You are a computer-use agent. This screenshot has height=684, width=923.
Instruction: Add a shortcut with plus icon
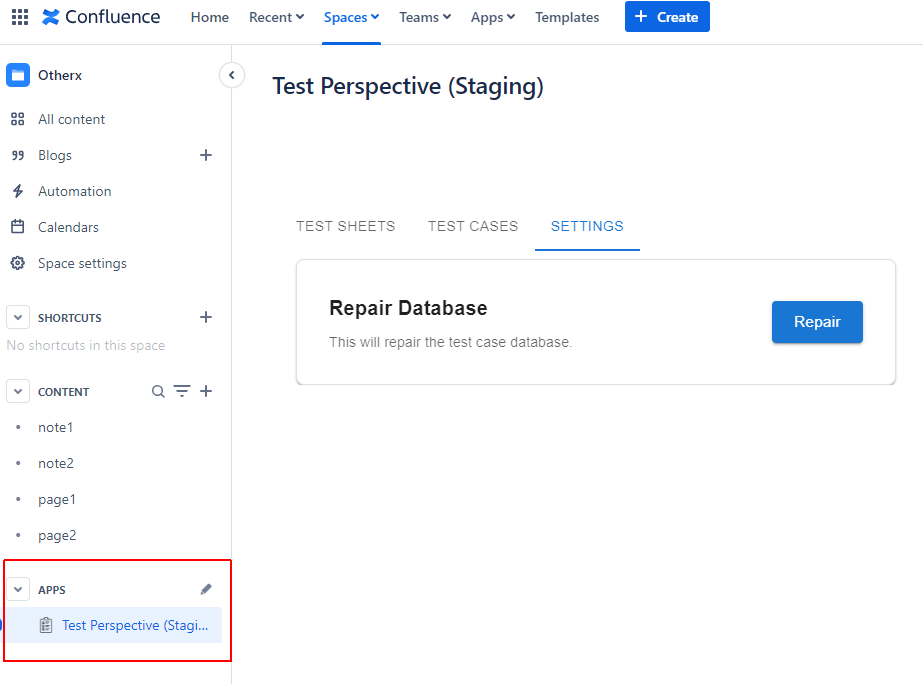(206, 317)
